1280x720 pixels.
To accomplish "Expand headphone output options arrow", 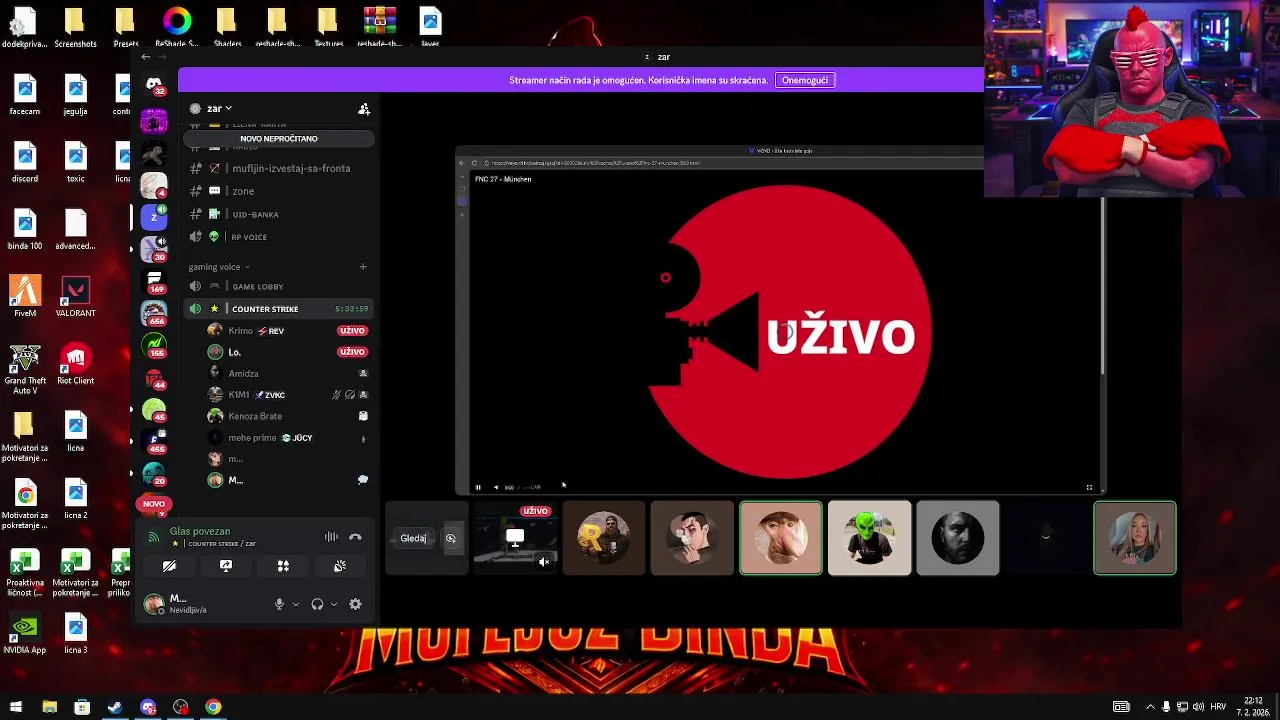I will 334,604.
